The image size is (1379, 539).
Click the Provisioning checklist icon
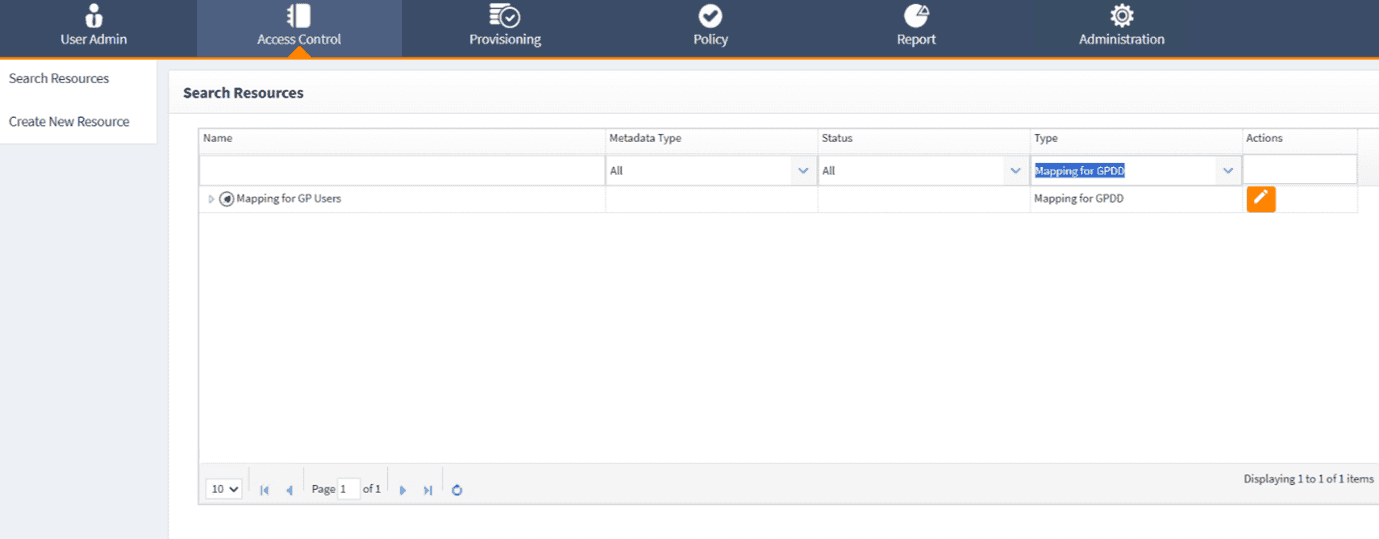click(504, 16)
